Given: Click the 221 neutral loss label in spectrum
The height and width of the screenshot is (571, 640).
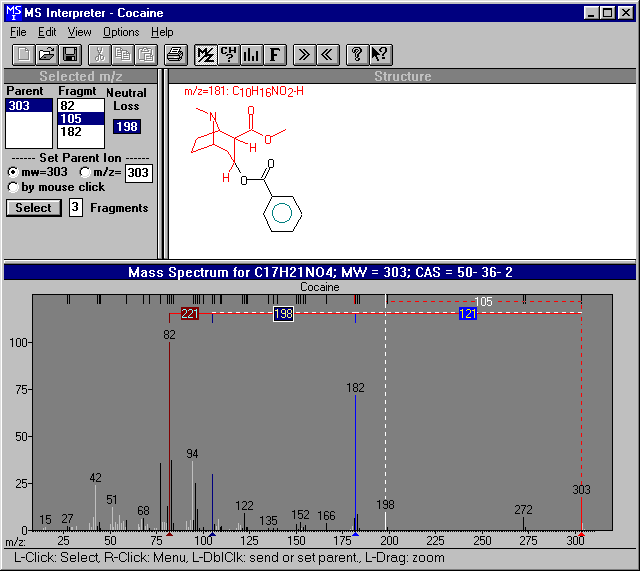Looking at the screenshot, I should (x=190, y=313).
